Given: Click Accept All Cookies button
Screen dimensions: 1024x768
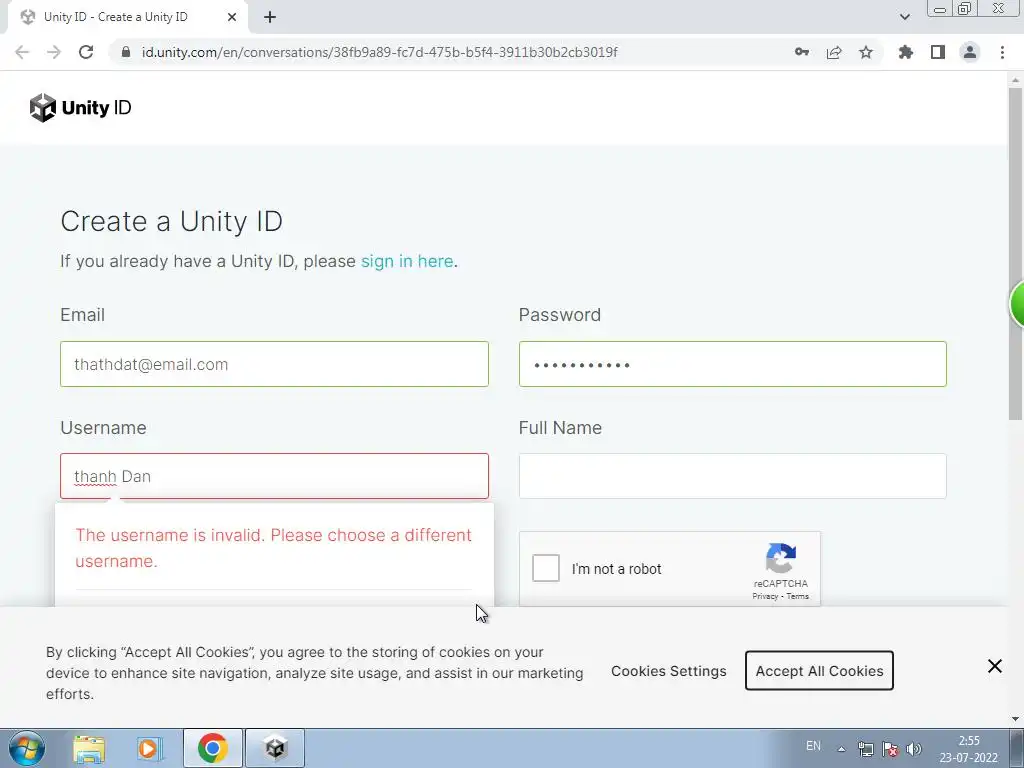Looking at the screenshot, I should [820, 671].
